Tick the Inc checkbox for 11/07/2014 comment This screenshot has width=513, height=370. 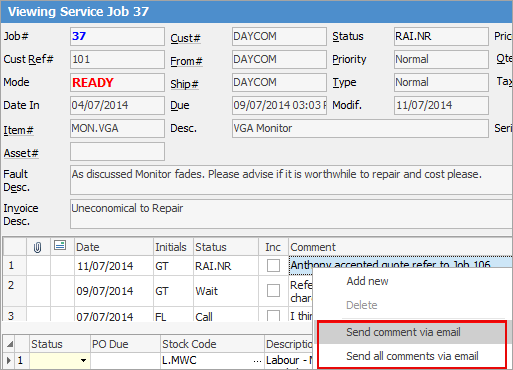[273, 266]
